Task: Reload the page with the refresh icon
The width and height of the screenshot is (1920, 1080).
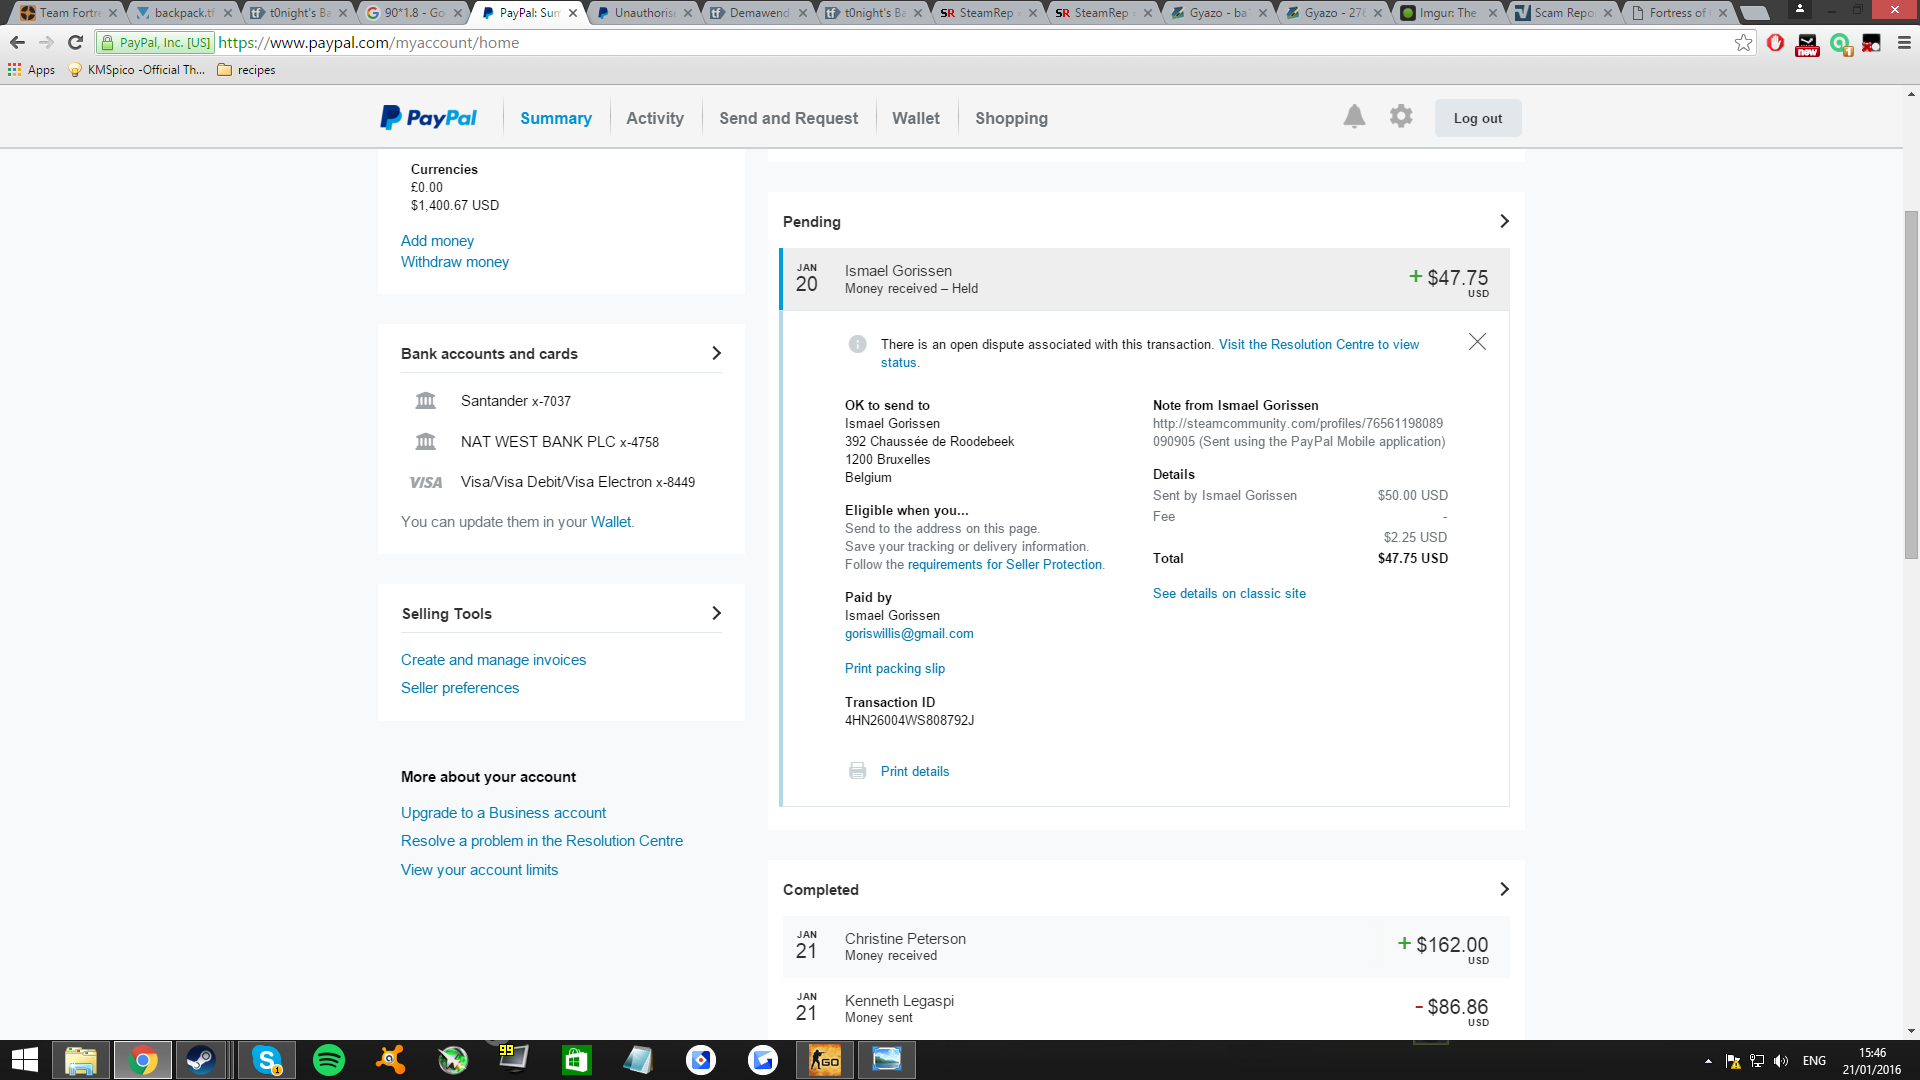Action: pos(75,43)
